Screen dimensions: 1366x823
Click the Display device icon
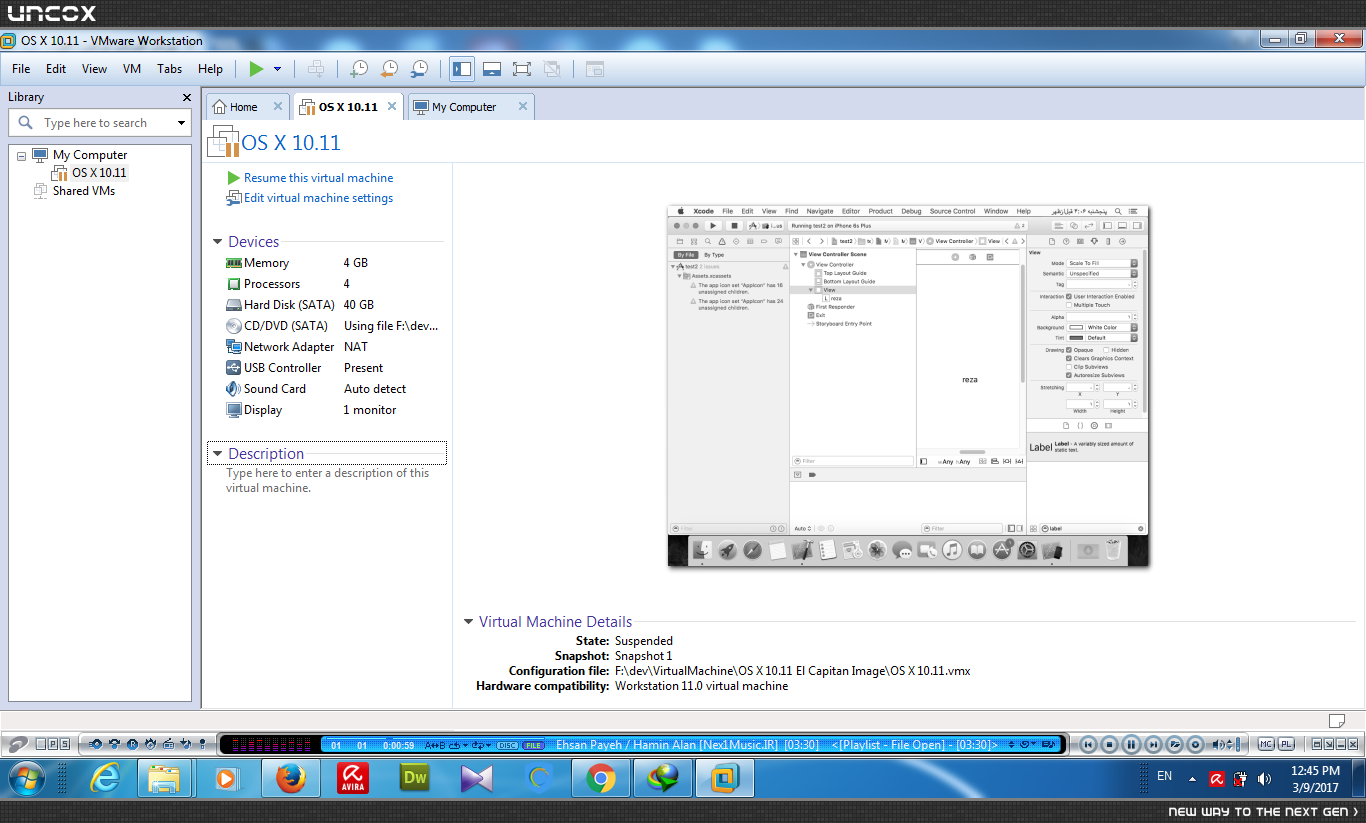(234, 410)
